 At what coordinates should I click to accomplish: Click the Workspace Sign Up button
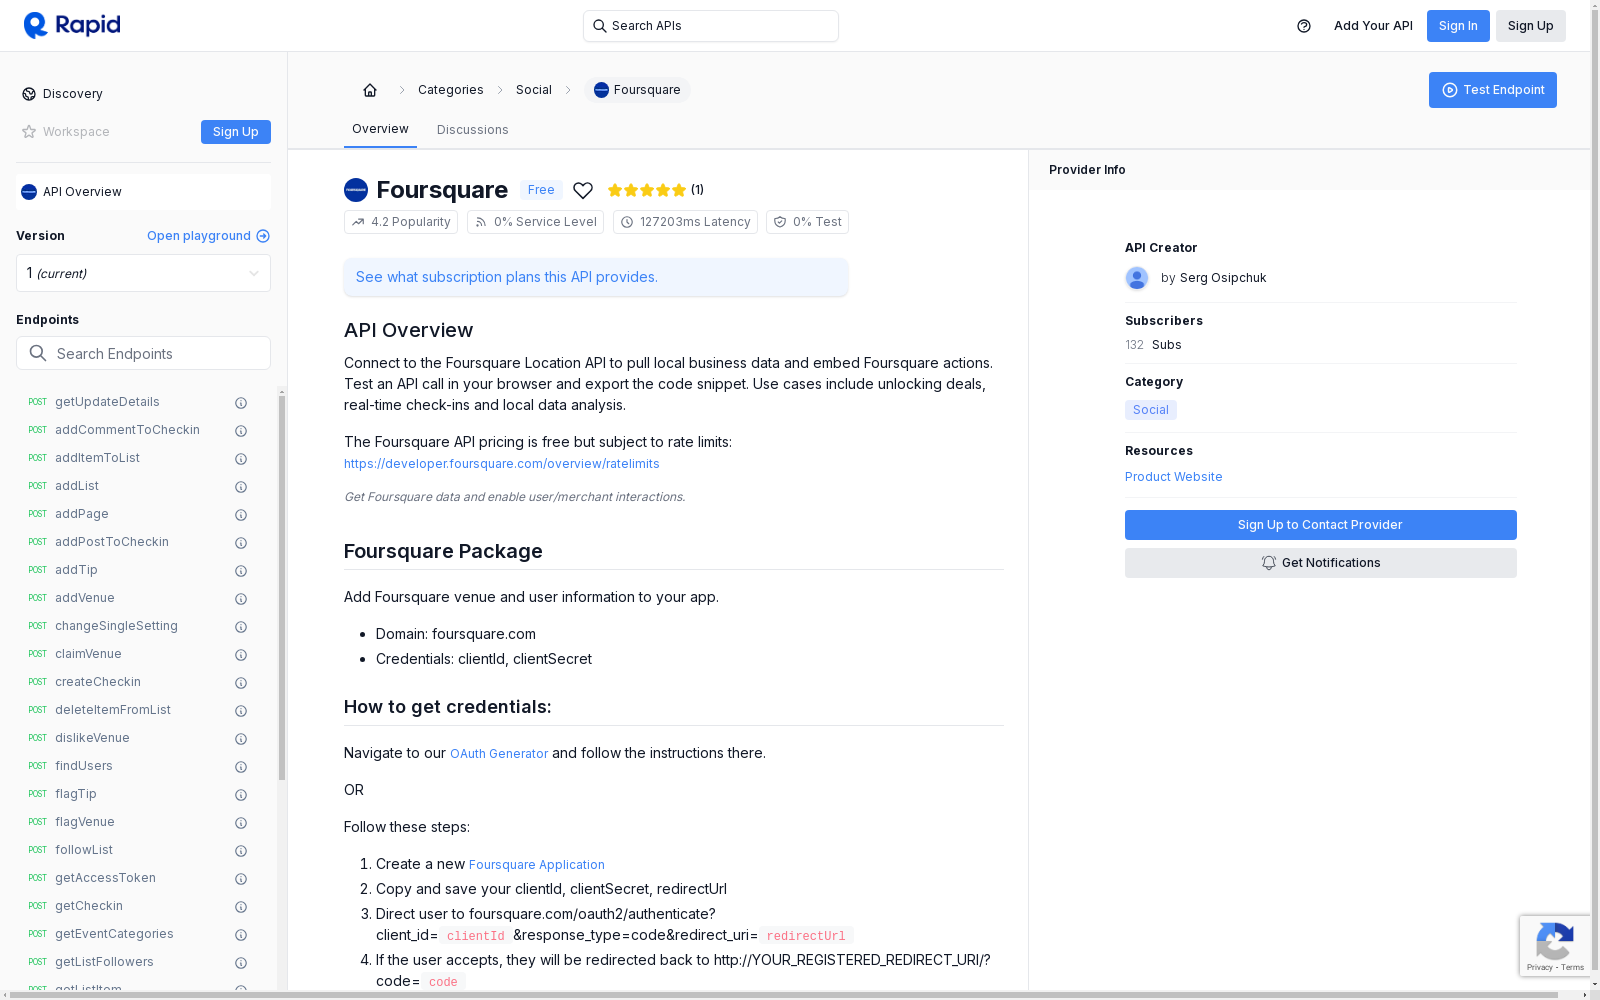236,132
